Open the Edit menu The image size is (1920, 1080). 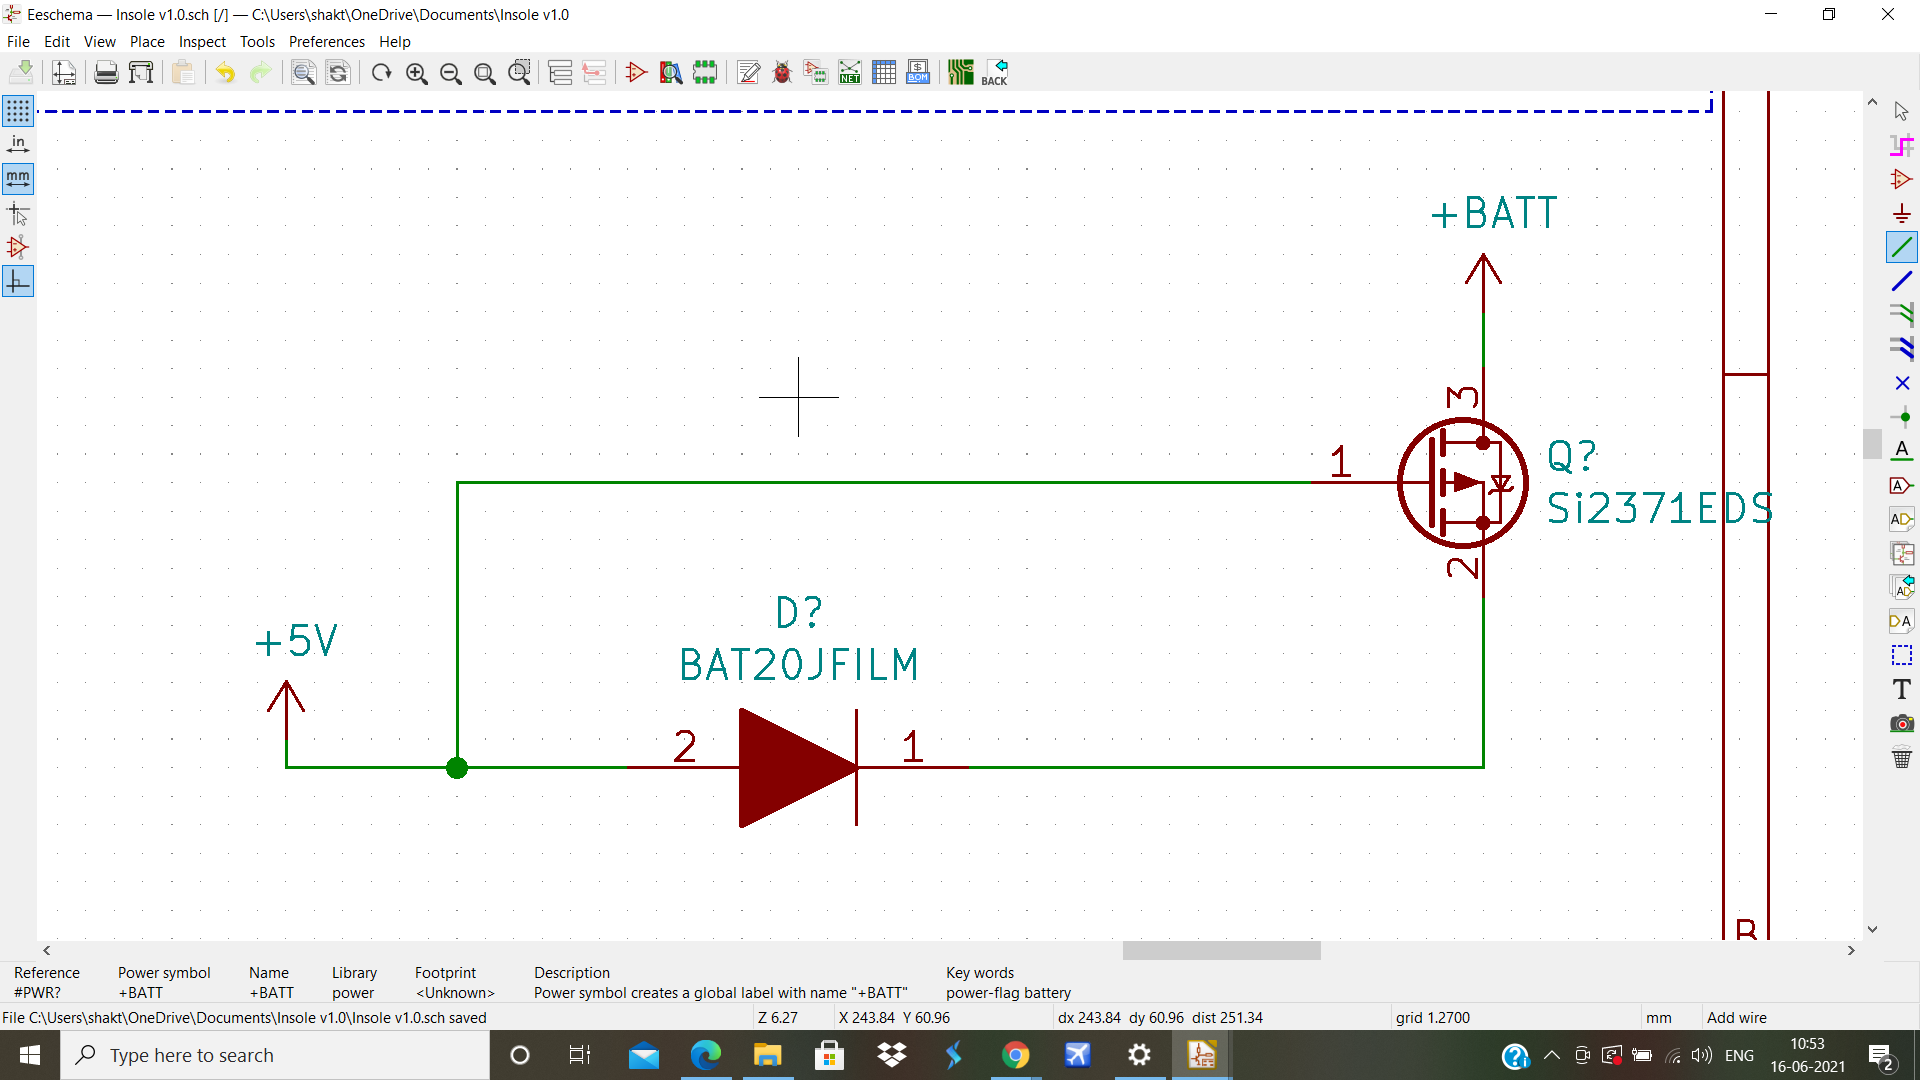coord(57,42)
